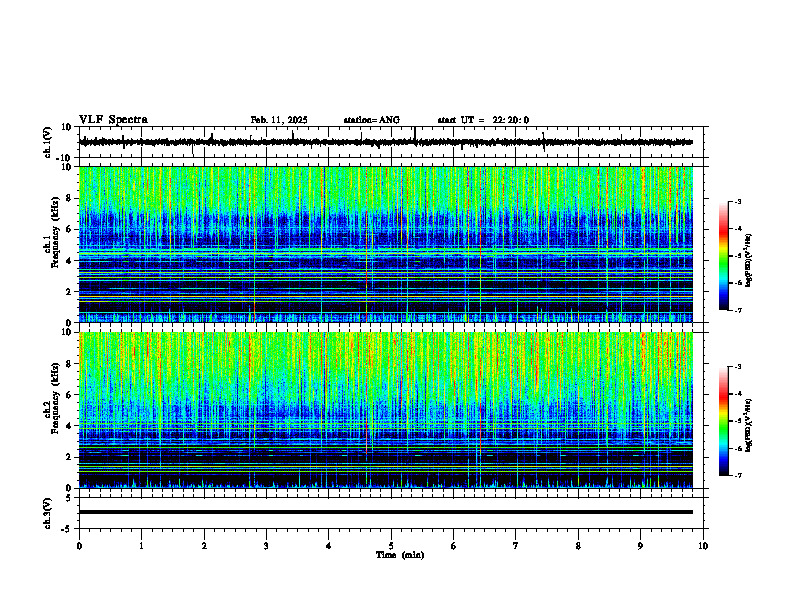Image resolution: width=792 pixels, height=612 pixels.
Task: Click the "-3" label on ch.1 color scale
Action: (738, 201)
